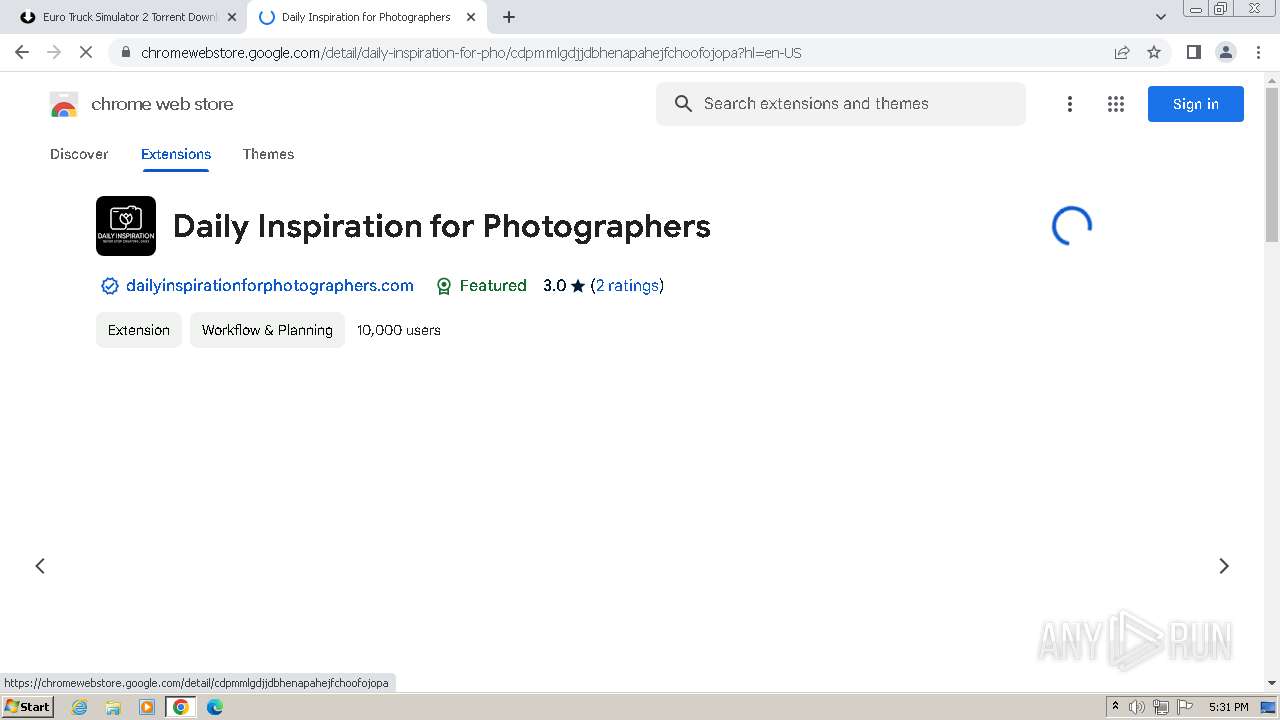Screen dimensions: 1280x720
Task: Open the Windows Start menu
Action: pyautogui.click(x=28, y=707)
